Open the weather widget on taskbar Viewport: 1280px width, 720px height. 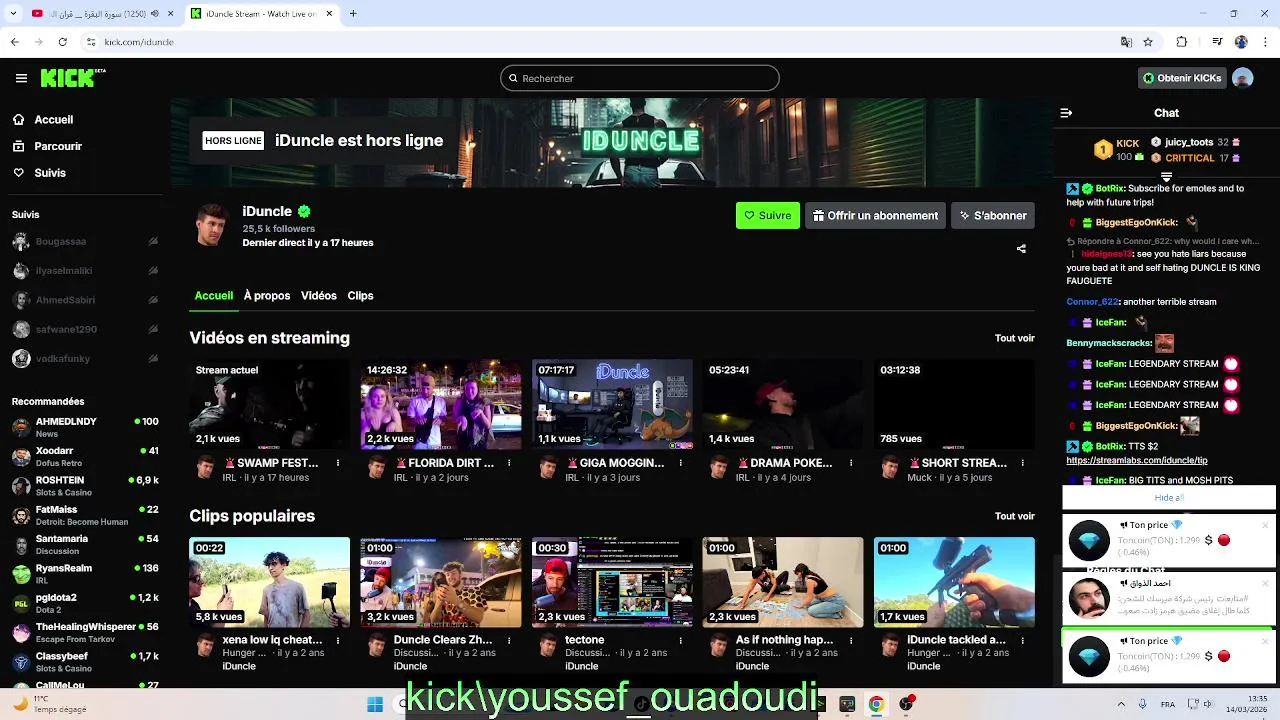pyautogui.click(x=48, y=704)
